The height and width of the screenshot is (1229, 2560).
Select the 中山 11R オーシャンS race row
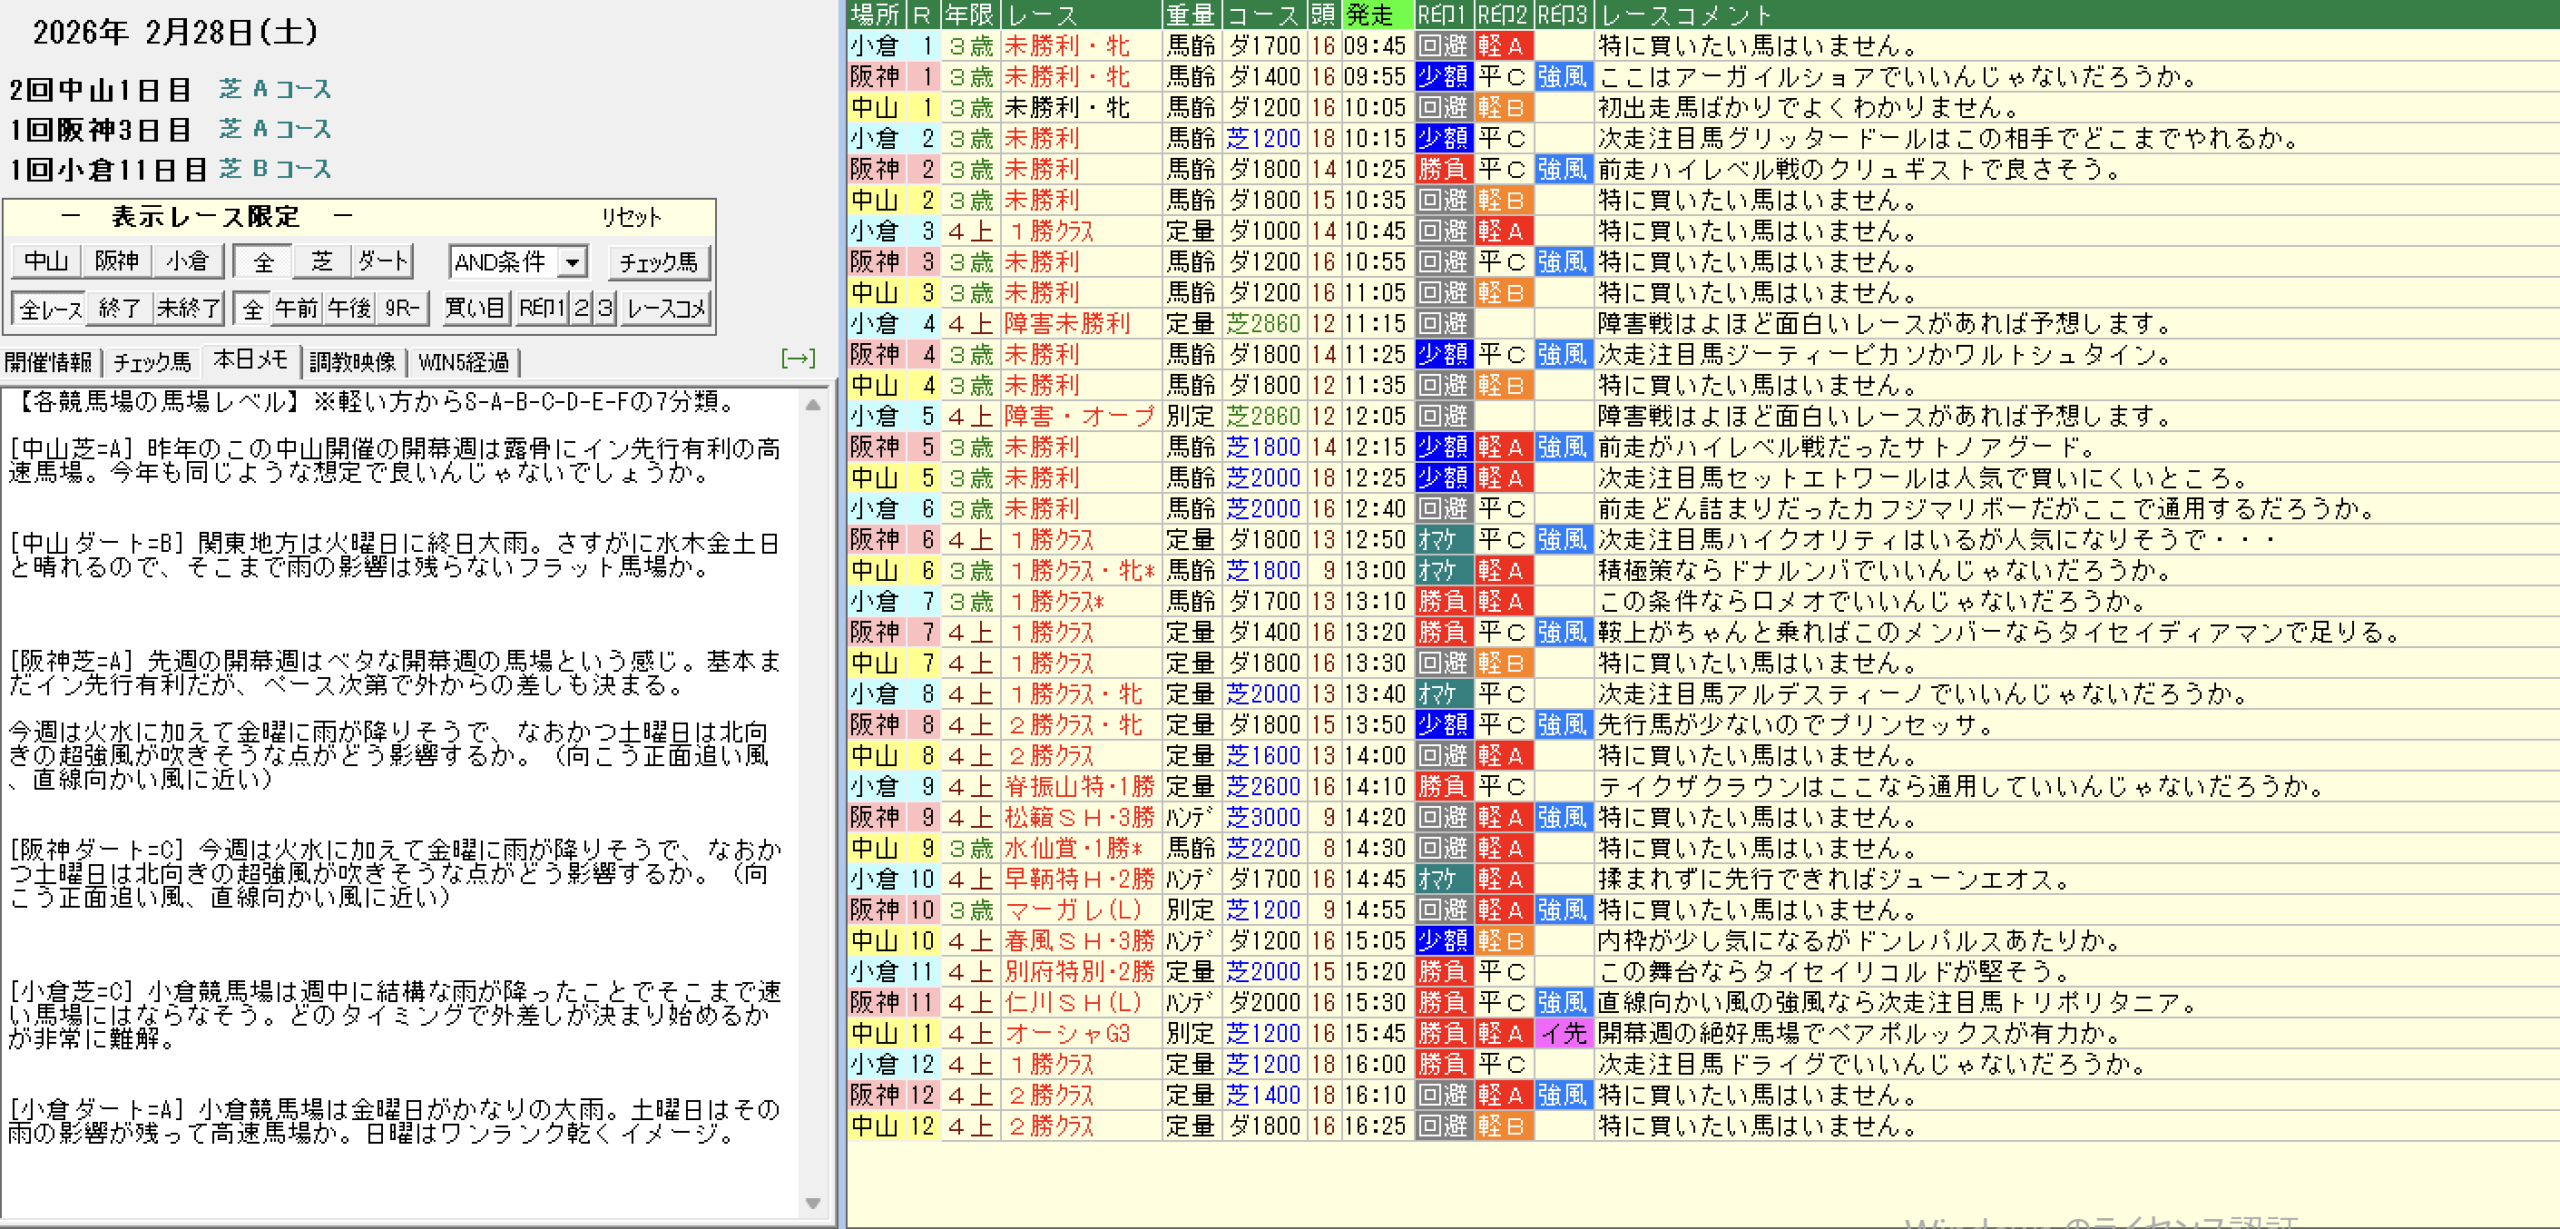pyautogui.click(x=1068, y=1034)
